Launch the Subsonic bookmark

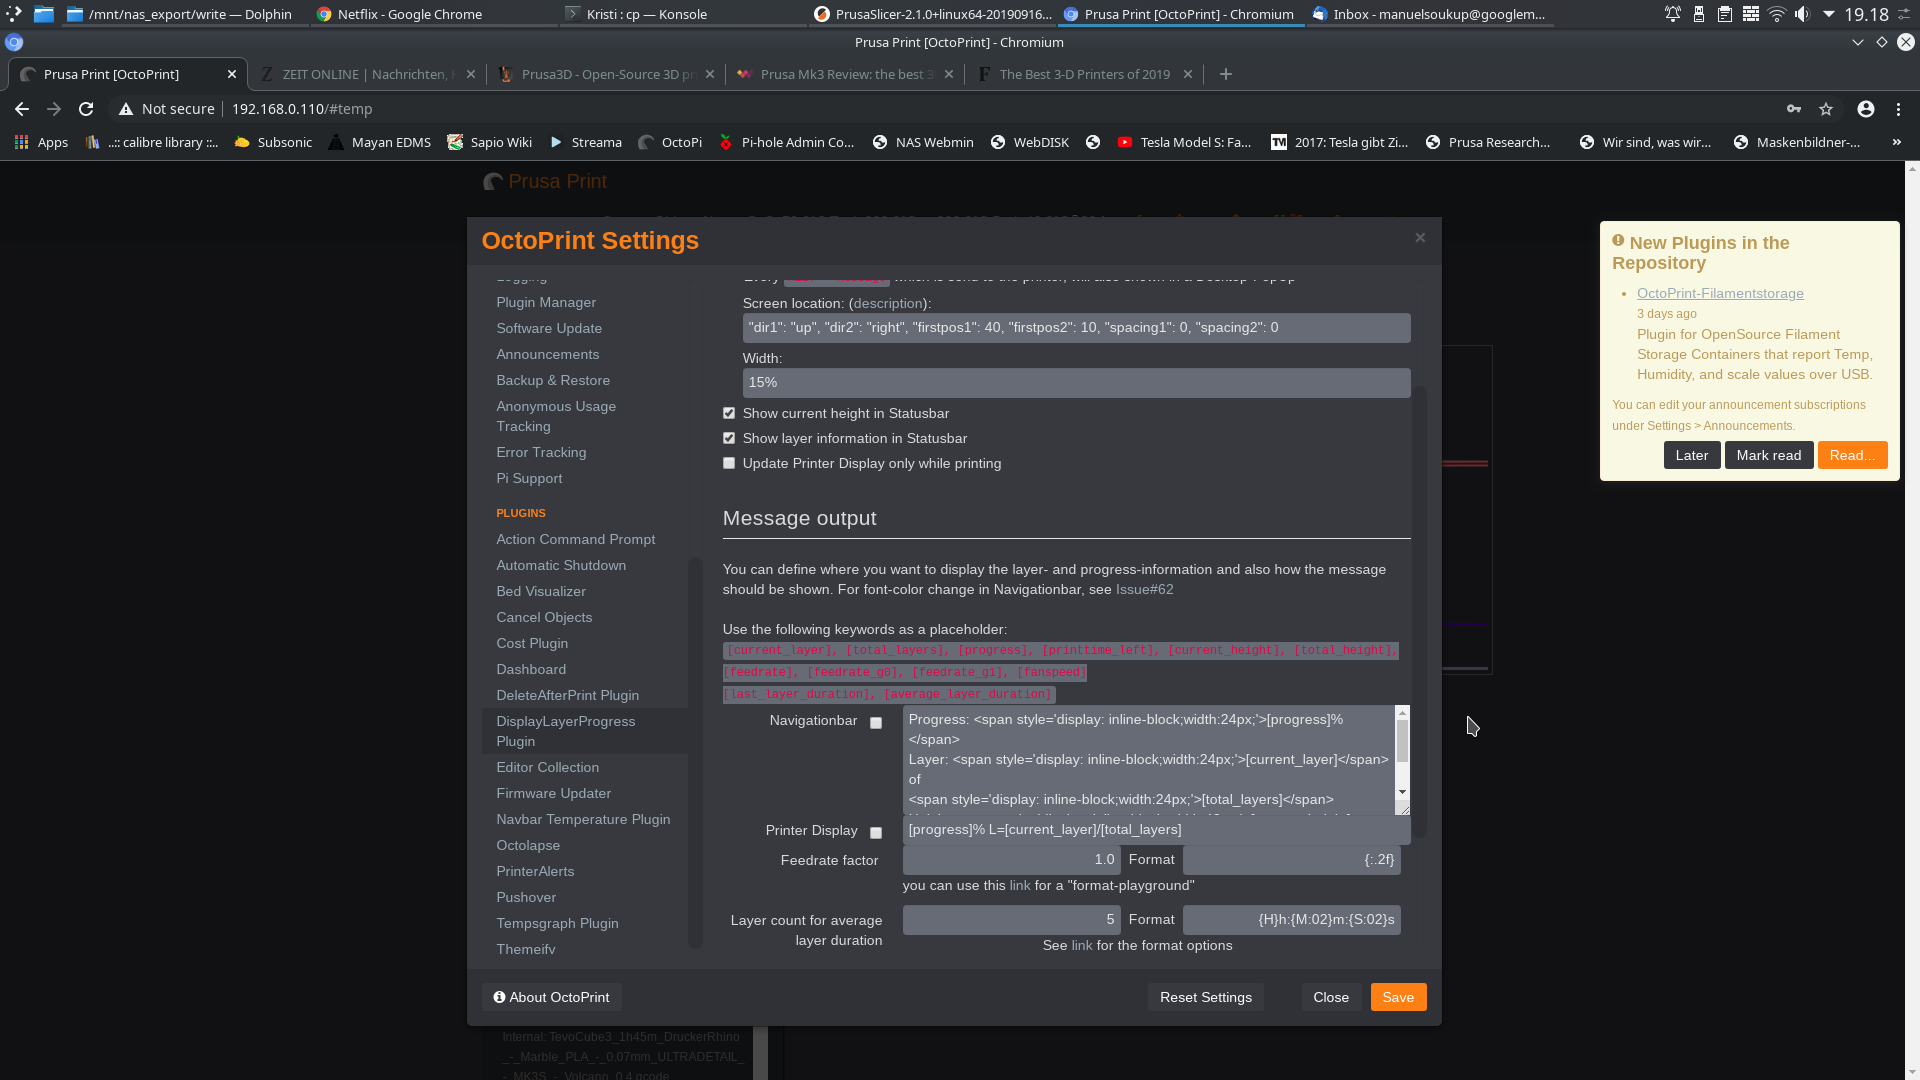click(272, 142)
